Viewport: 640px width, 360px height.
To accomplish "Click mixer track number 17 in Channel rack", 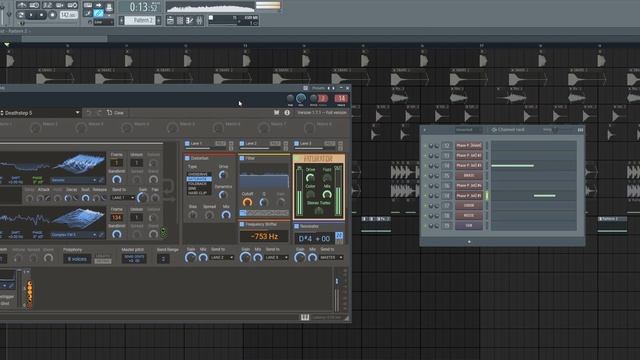I will pos(447,206).
